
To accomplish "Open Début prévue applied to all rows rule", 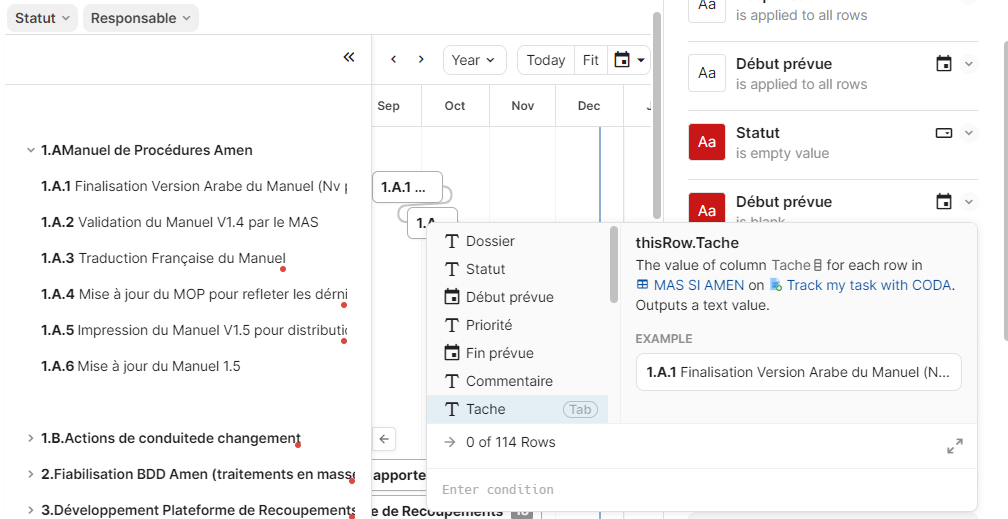I will (832, 73).
